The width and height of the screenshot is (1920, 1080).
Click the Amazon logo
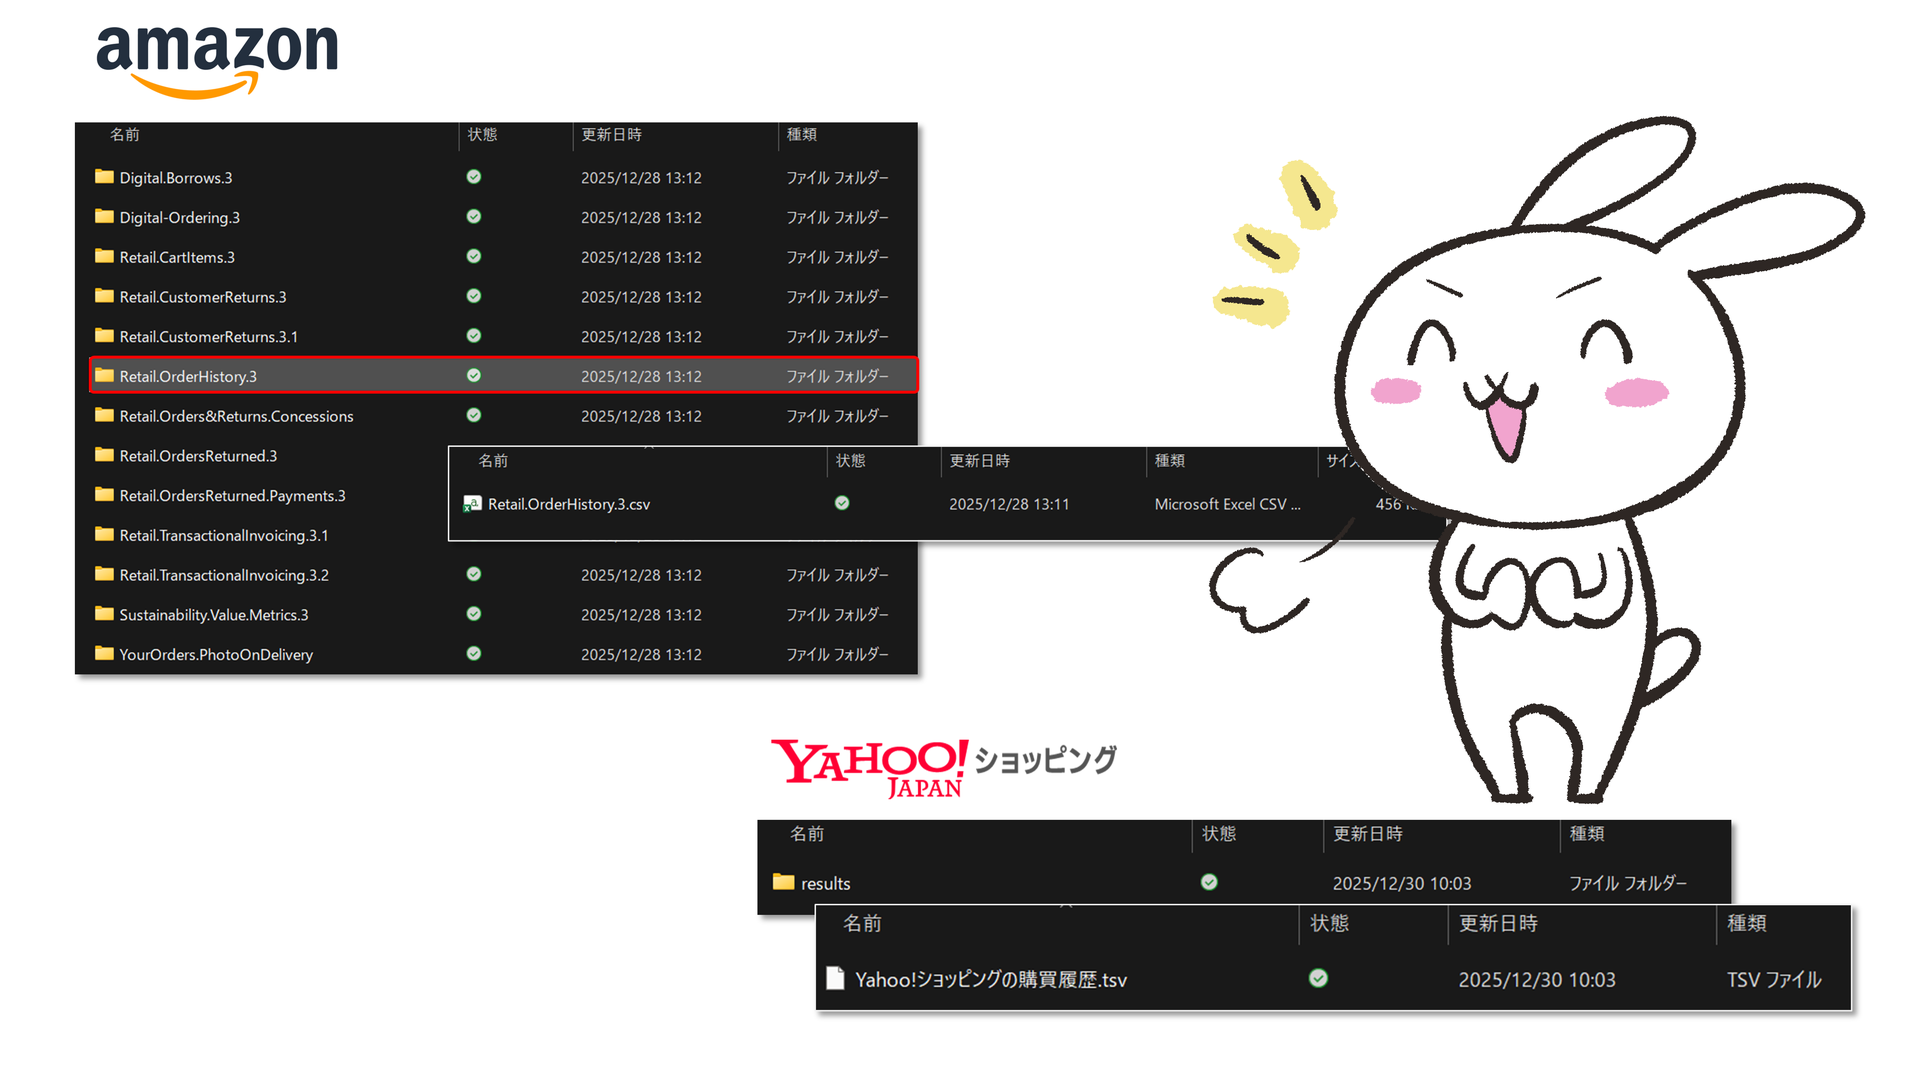217,60
